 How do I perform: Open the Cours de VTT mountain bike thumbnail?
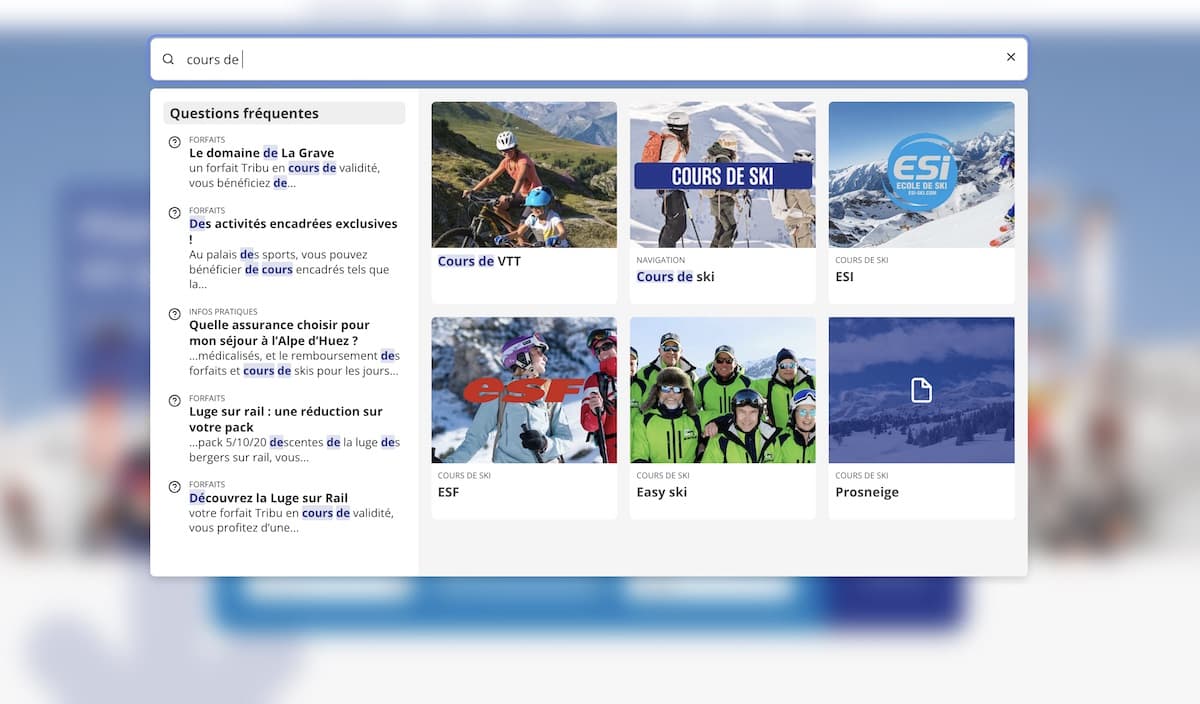pyautogui.click(x=524, y=175)
